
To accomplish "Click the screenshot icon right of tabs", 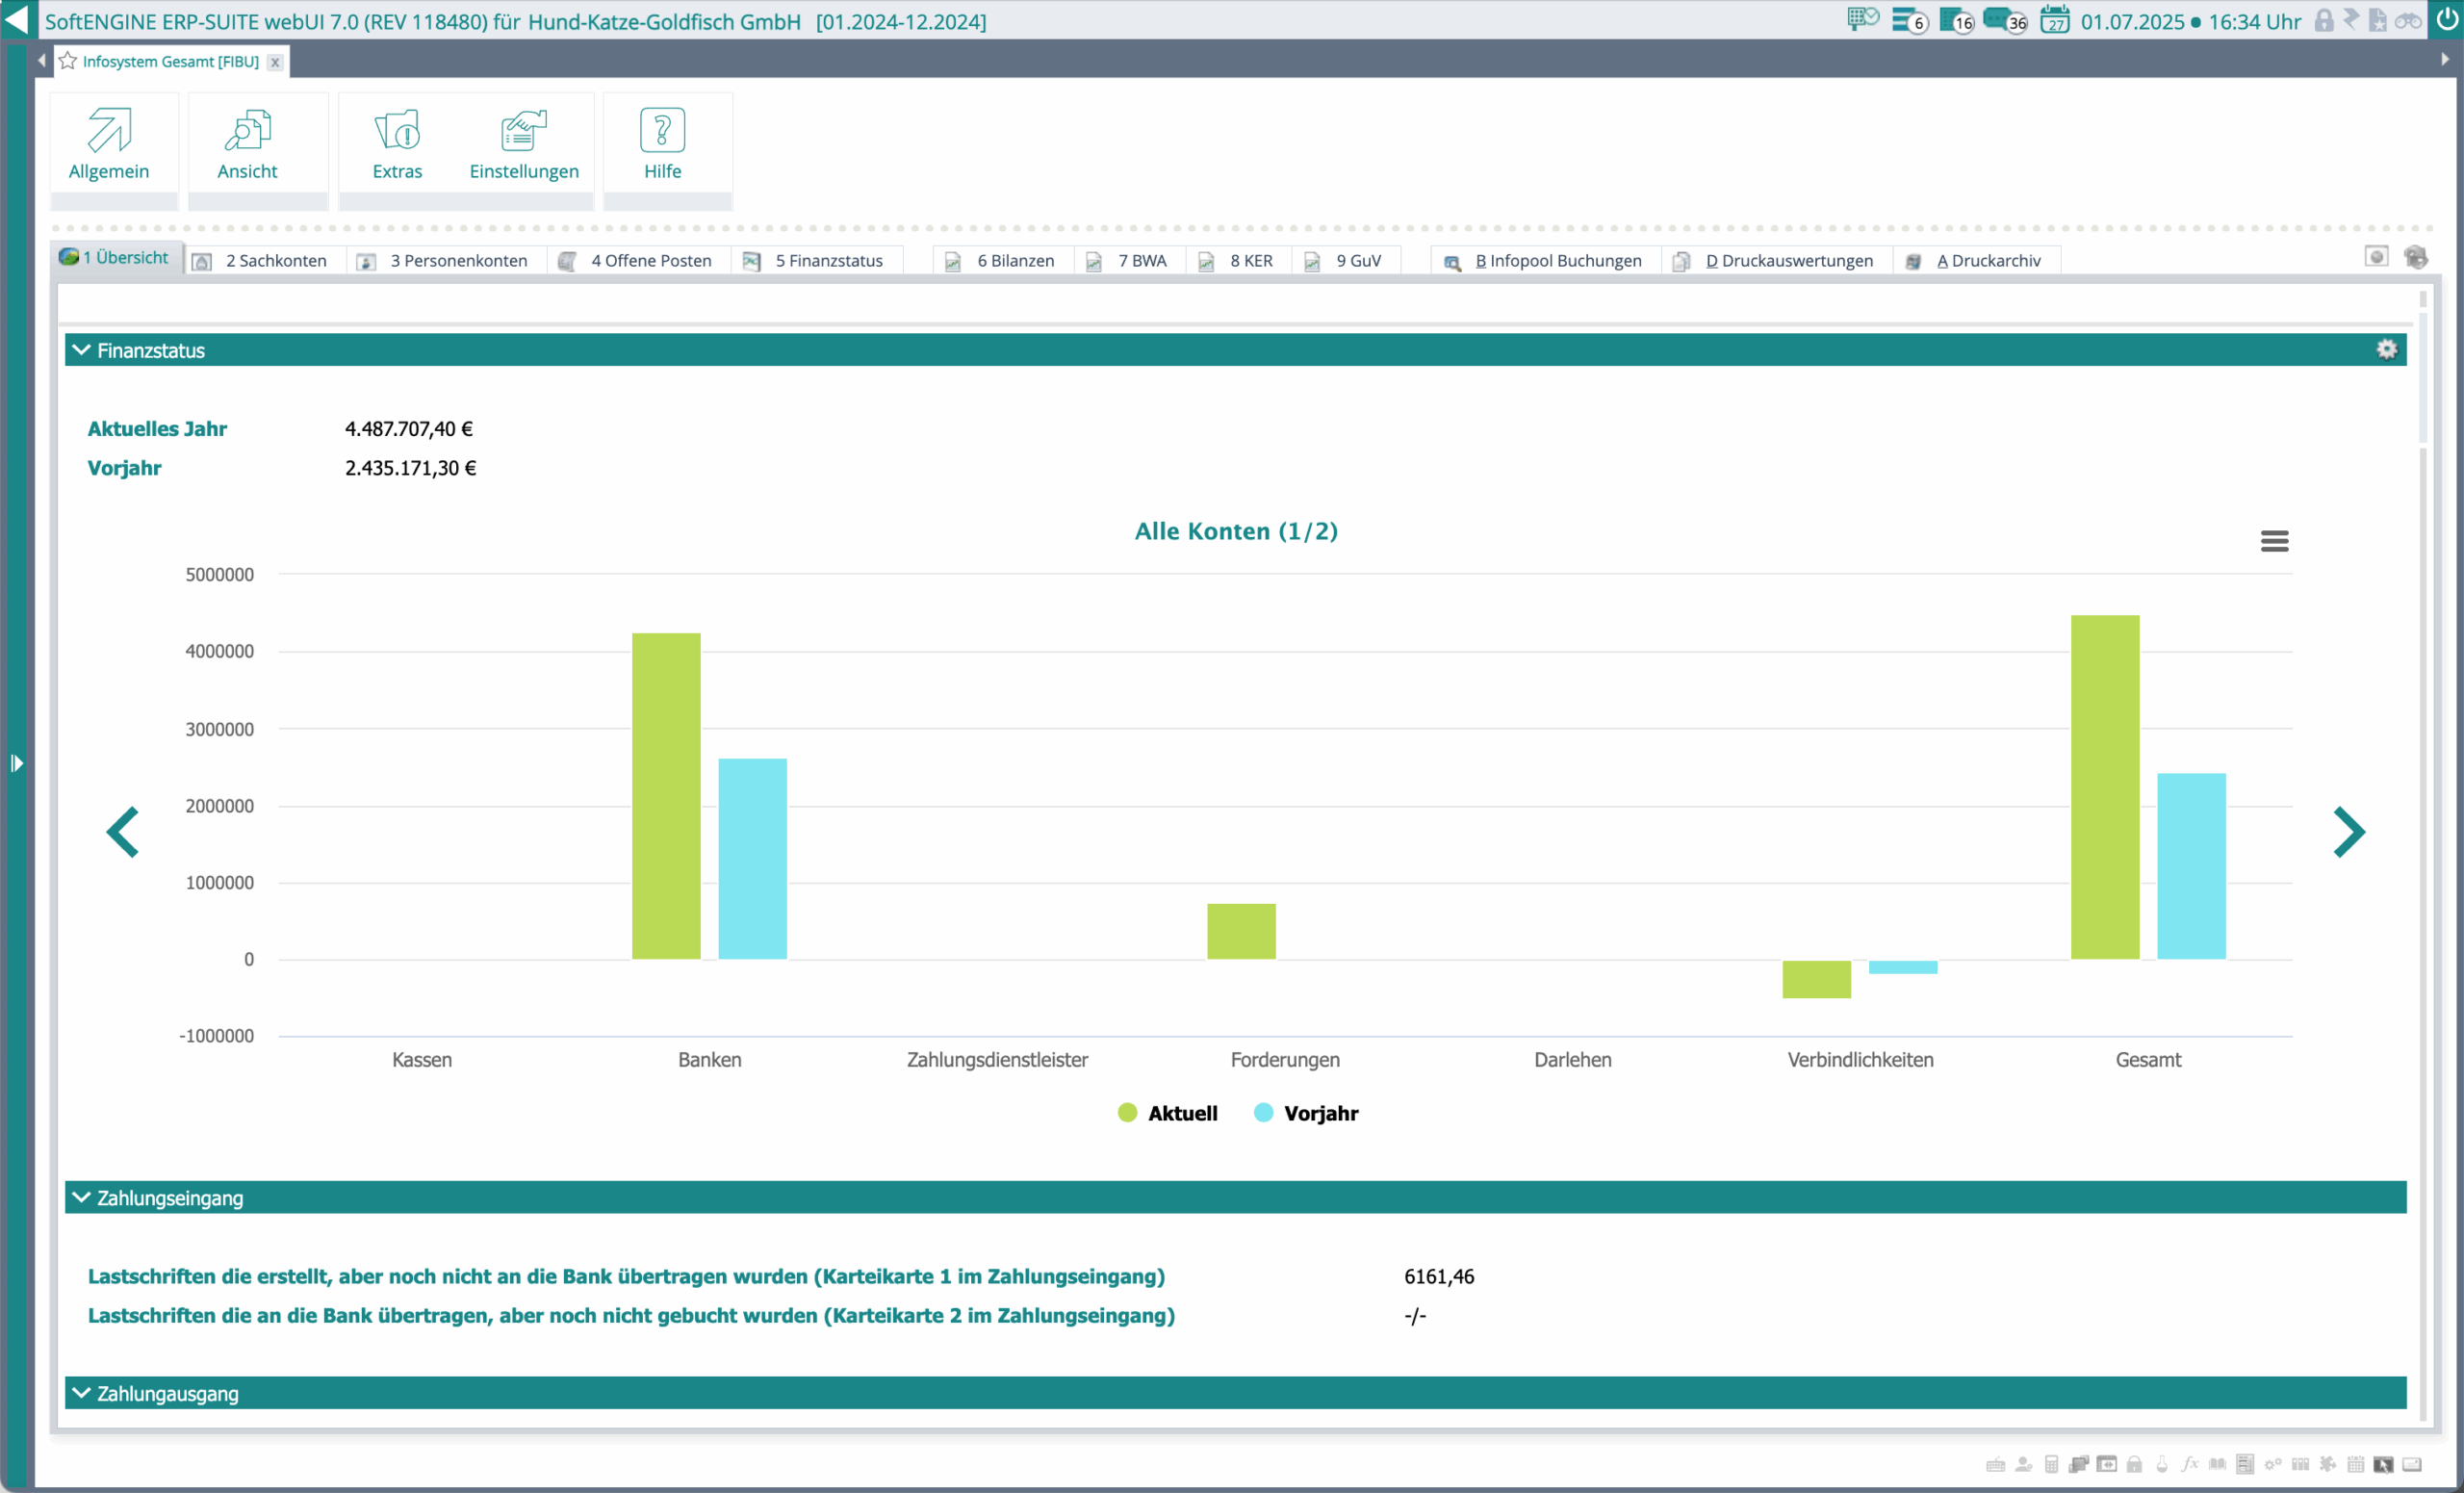I will point(2376,257).
